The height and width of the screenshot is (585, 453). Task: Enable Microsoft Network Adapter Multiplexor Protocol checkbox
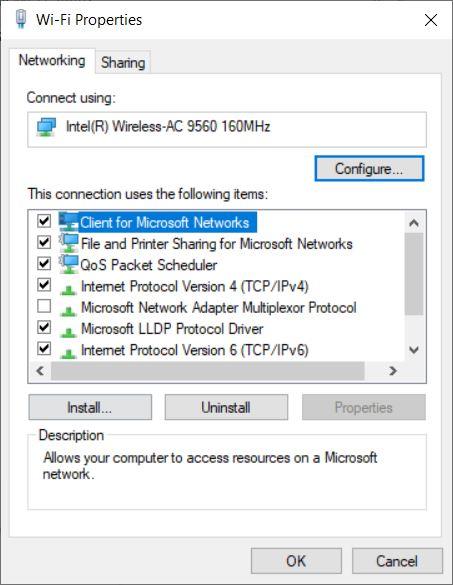click(44, 306)
